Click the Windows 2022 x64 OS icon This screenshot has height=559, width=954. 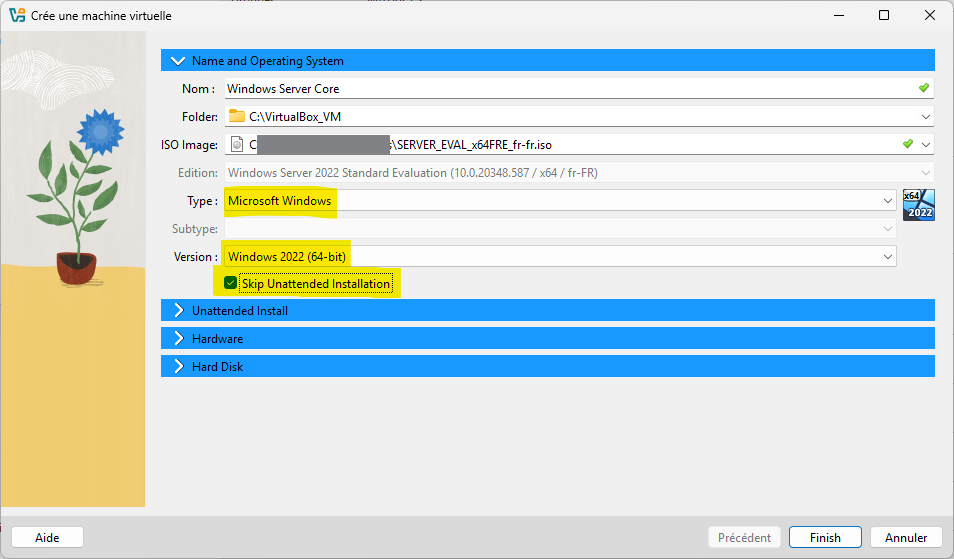pos(919,204)
